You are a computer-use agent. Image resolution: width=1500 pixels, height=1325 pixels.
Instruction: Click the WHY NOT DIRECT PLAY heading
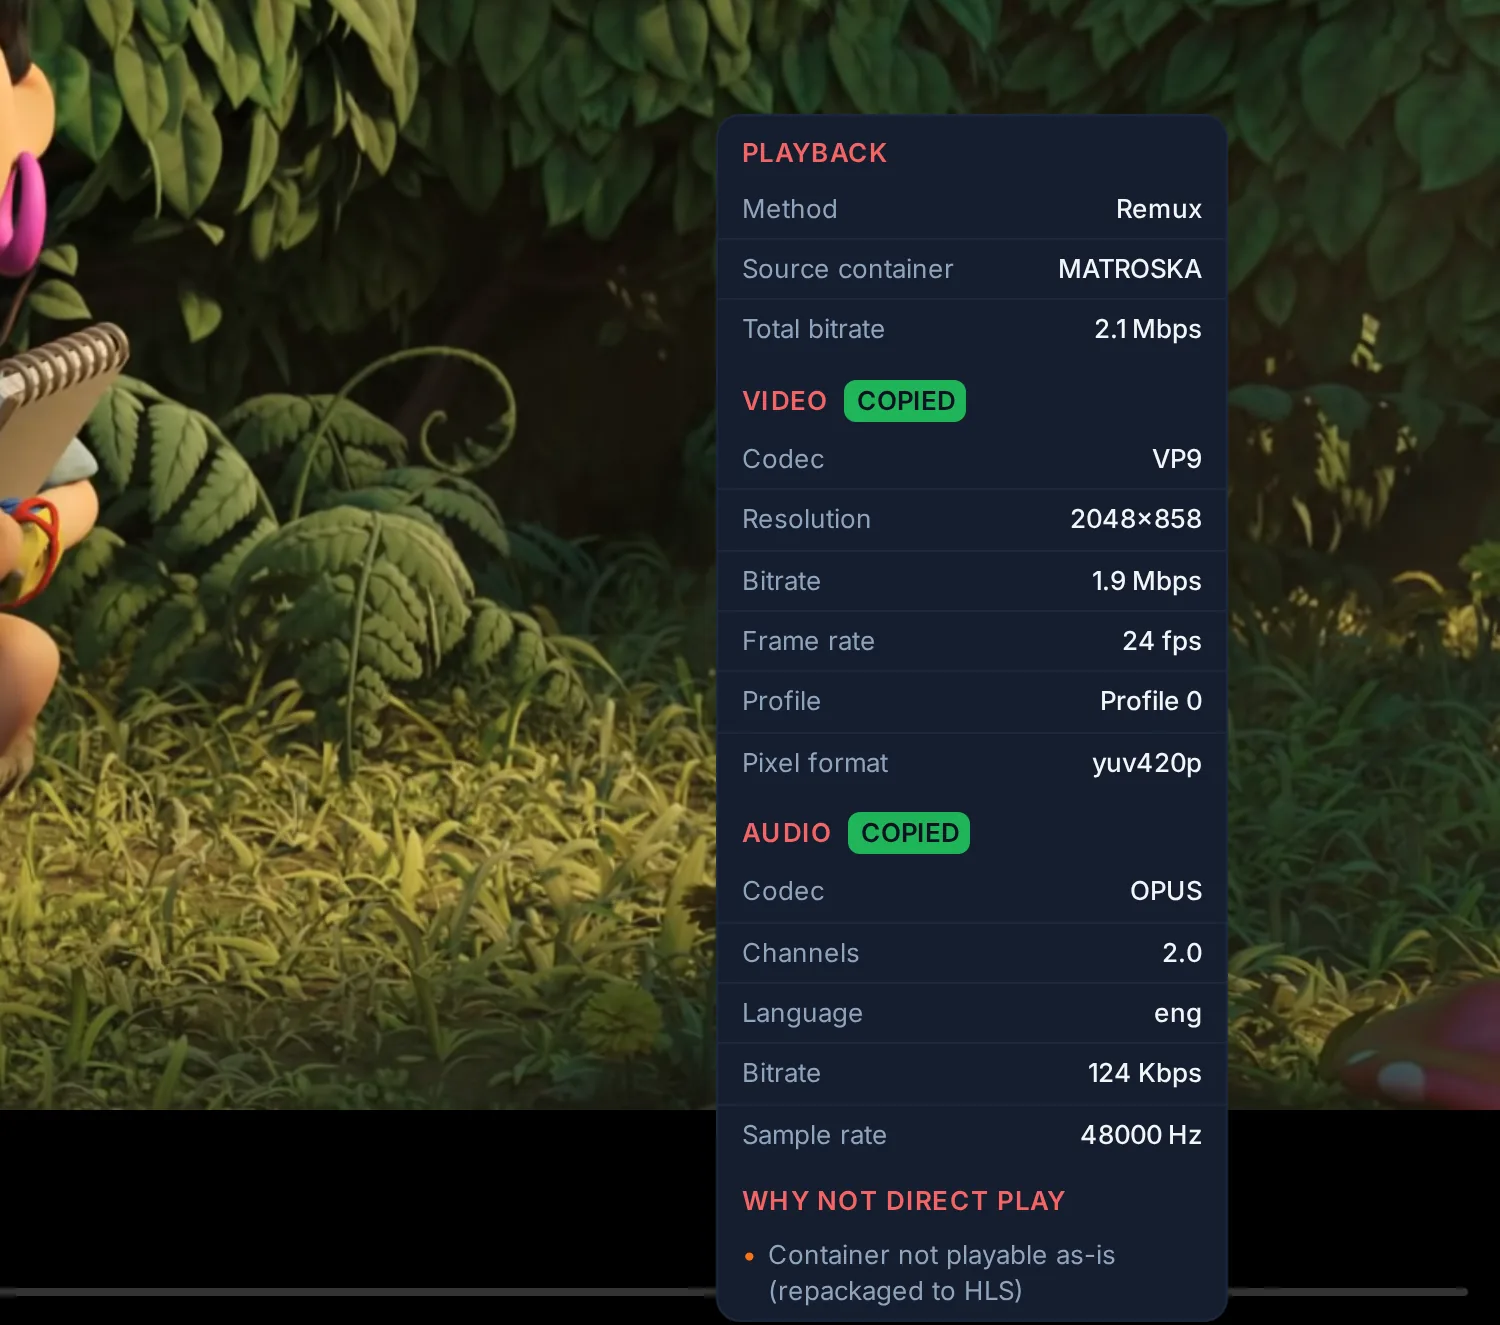[903, 1201]
